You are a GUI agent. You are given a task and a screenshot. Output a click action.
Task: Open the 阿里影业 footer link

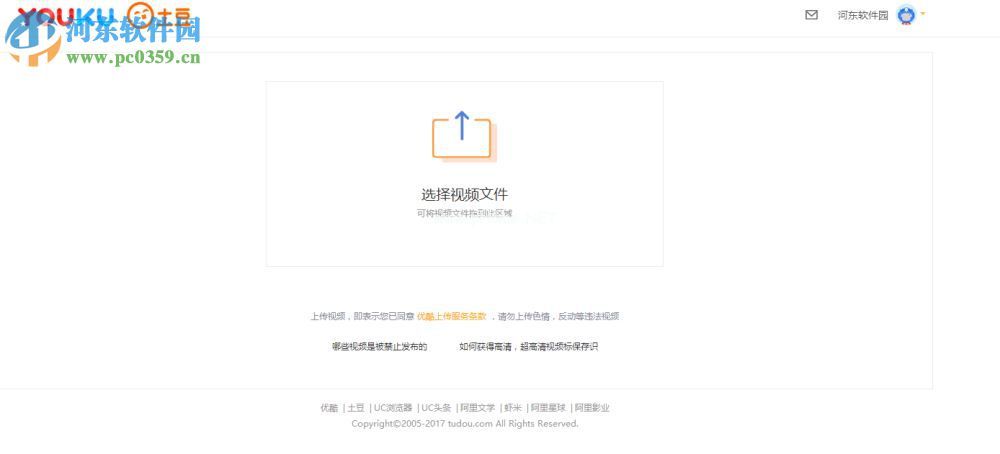(x=592, y=408)
